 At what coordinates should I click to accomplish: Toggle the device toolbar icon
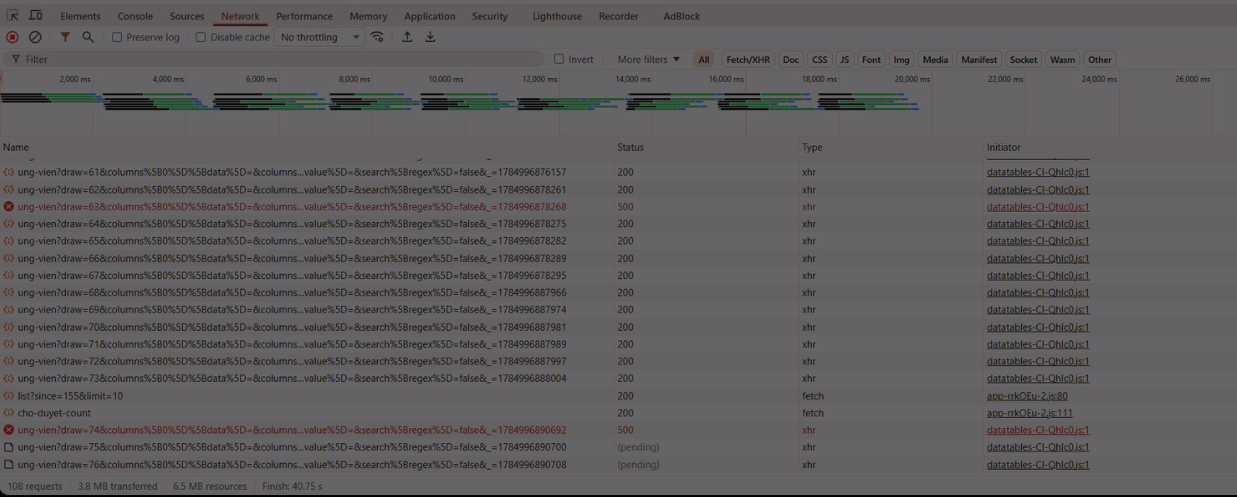click(x=35, y=16)
